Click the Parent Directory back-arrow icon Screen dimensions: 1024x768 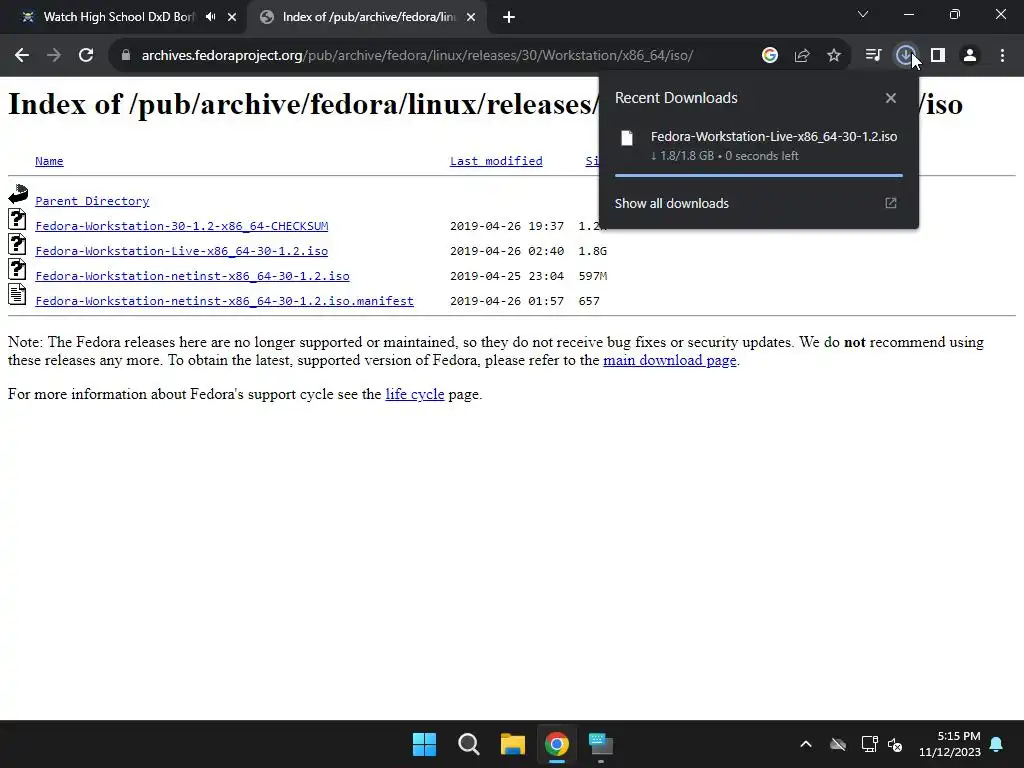pyautogui.click(x=18, y=193)
